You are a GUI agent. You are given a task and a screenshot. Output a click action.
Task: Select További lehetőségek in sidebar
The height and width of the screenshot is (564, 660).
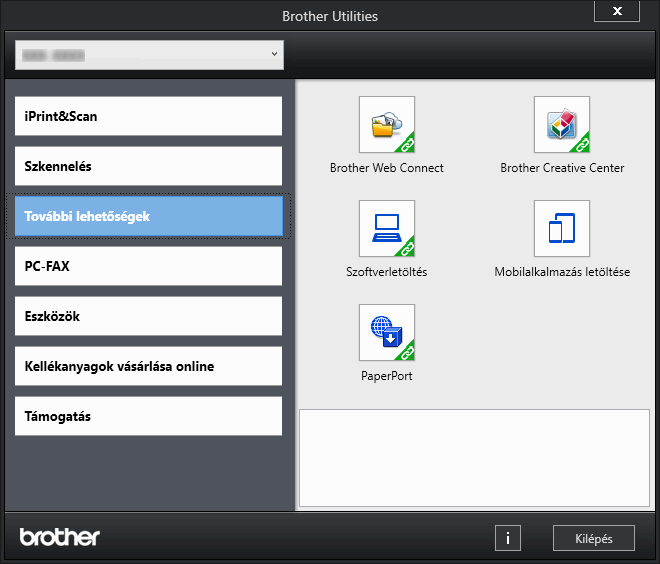149,216
